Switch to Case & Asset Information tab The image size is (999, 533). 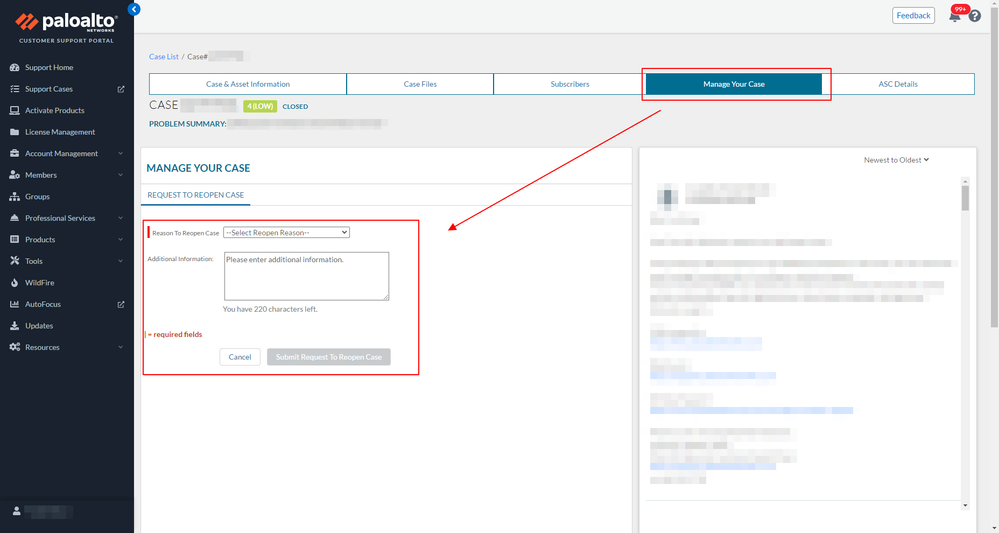[x=248, y=84]
